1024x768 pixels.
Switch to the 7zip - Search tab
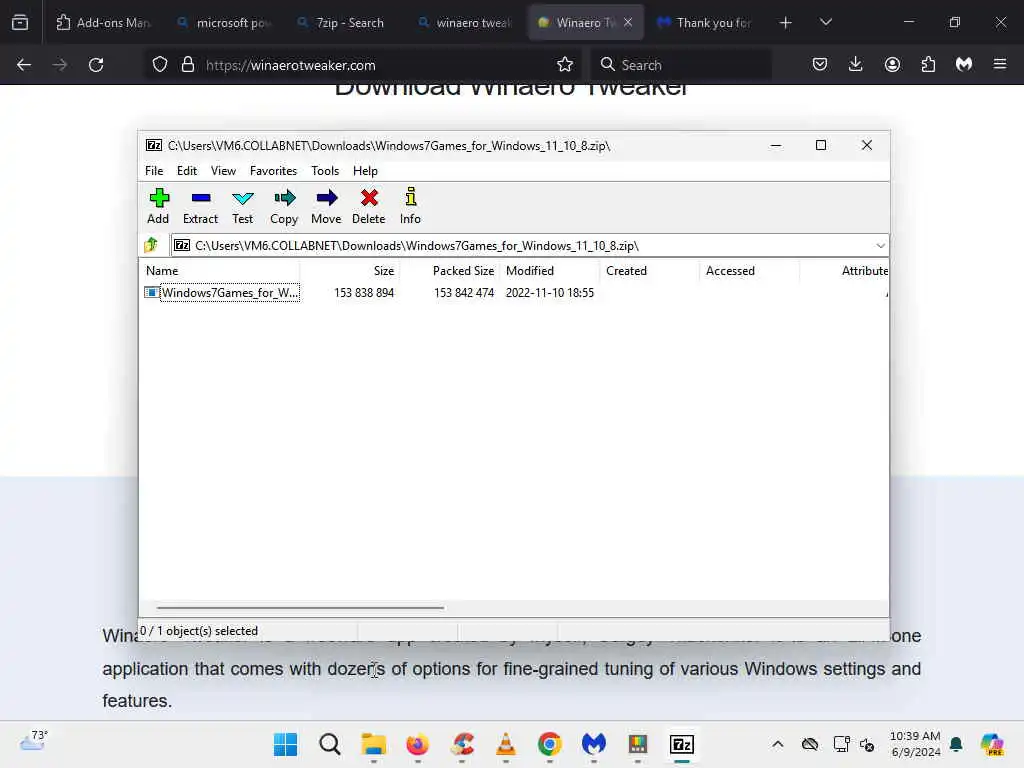coord(345,23)
